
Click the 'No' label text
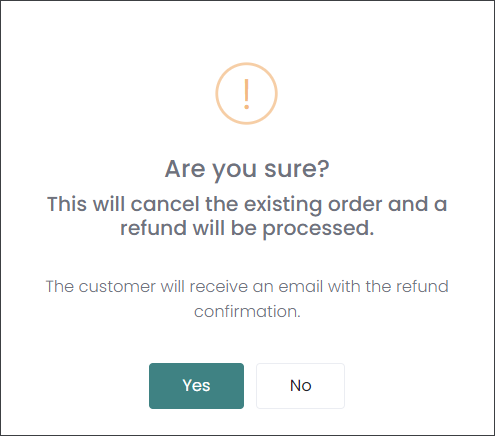301,386
